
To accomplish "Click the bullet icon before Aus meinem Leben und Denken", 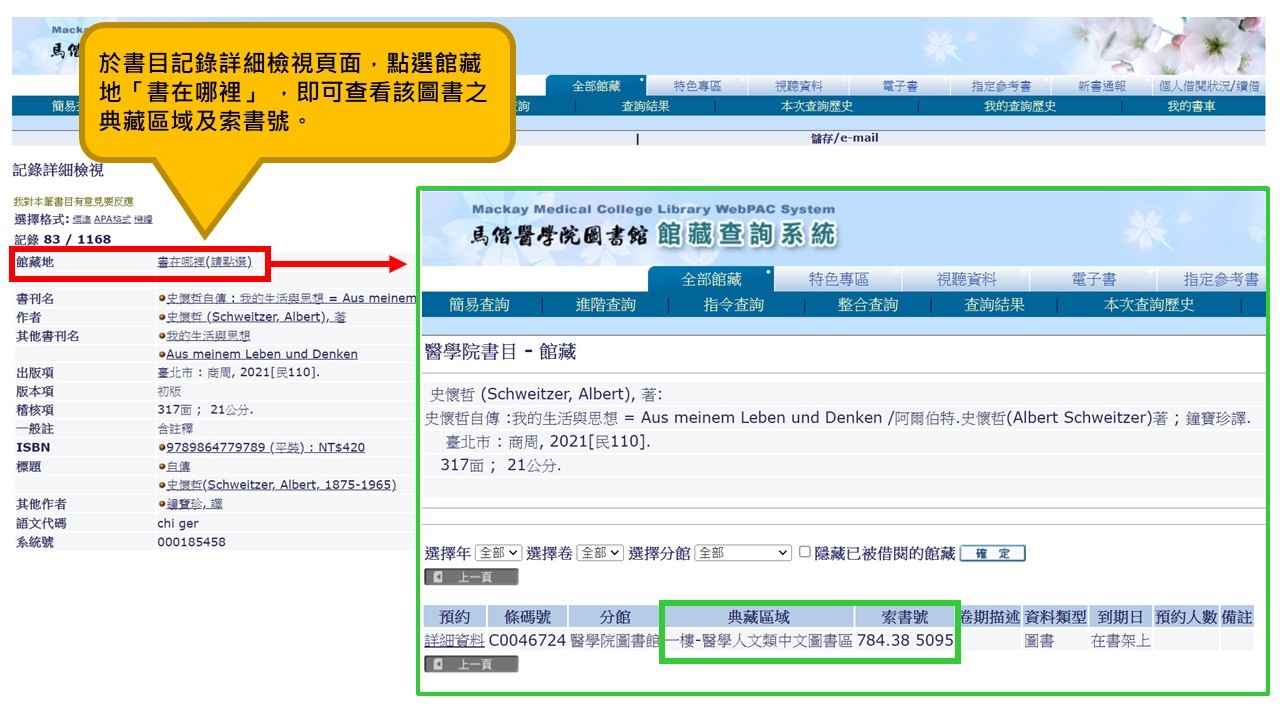I will tap(162, 354).
